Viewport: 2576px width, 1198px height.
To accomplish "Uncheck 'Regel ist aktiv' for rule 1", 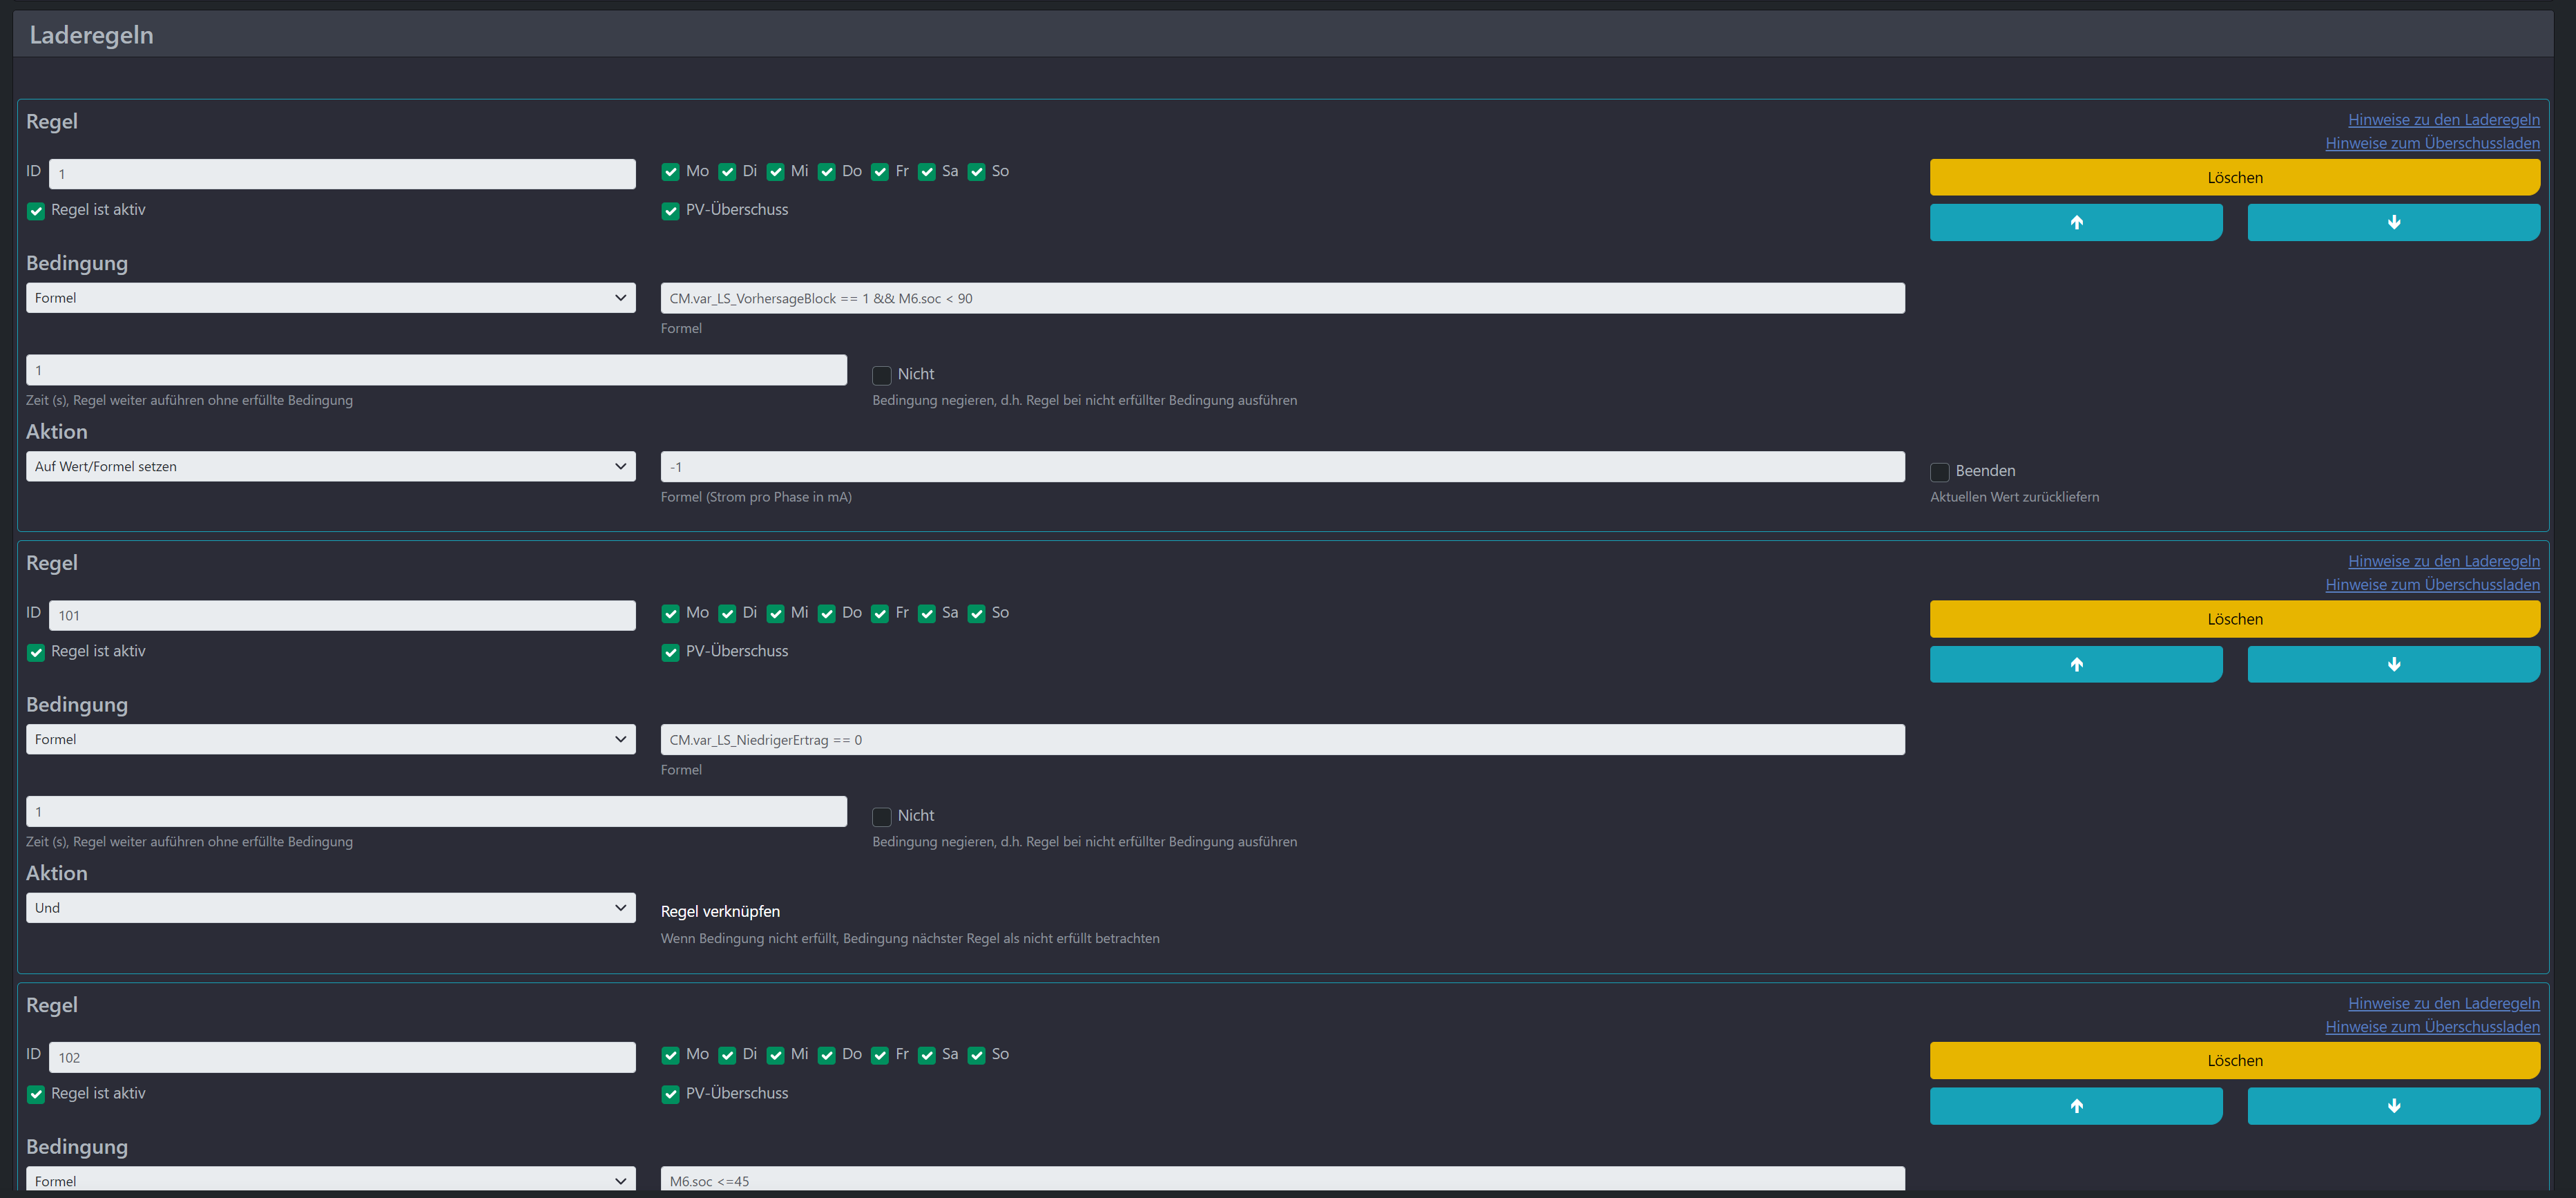I will coord(36,211).
